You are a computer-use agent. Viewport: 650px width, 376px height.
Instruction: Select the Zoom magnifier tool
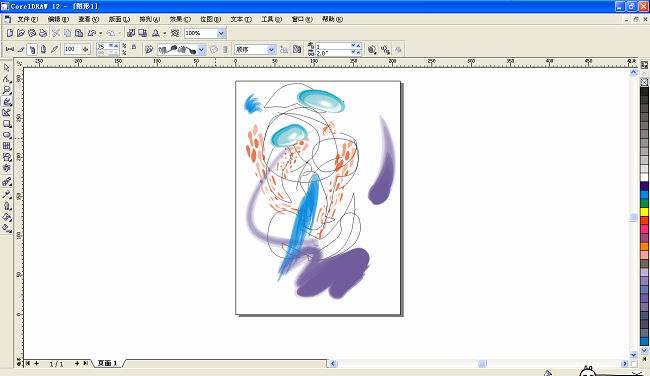[7, 90]
